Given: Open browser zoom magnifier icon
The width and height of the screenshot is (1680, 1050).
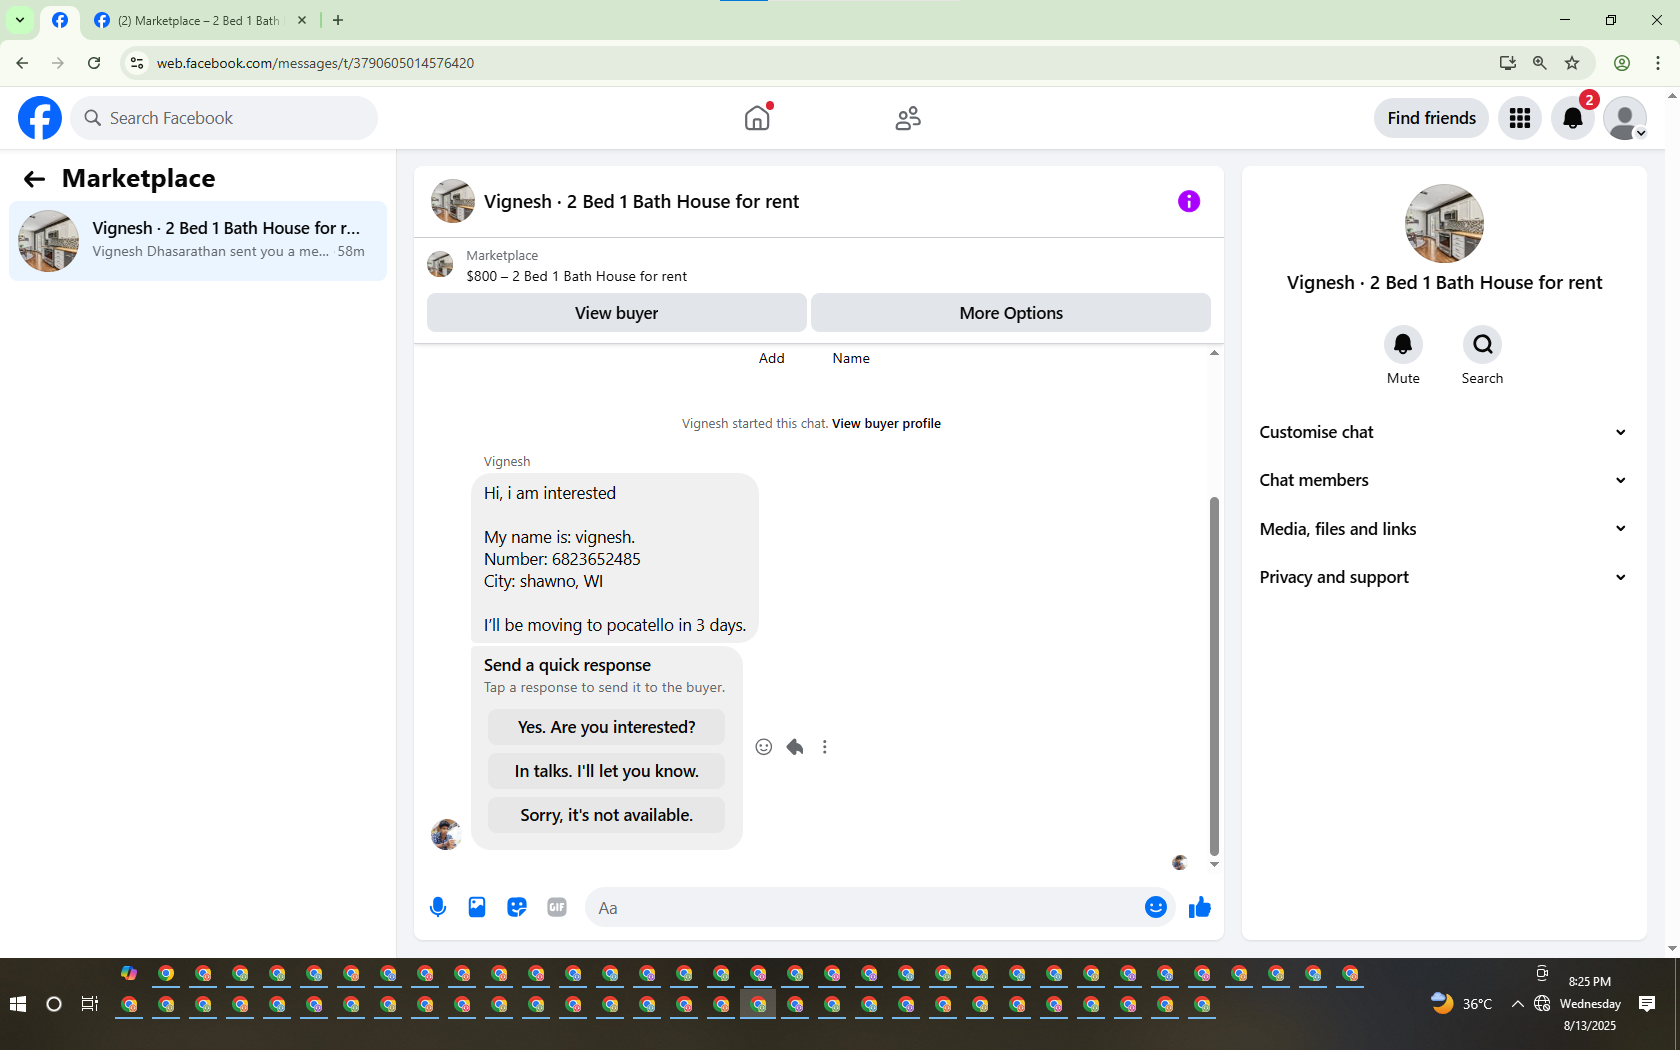Looking at the screenshot, I should tap(1540, 63).
